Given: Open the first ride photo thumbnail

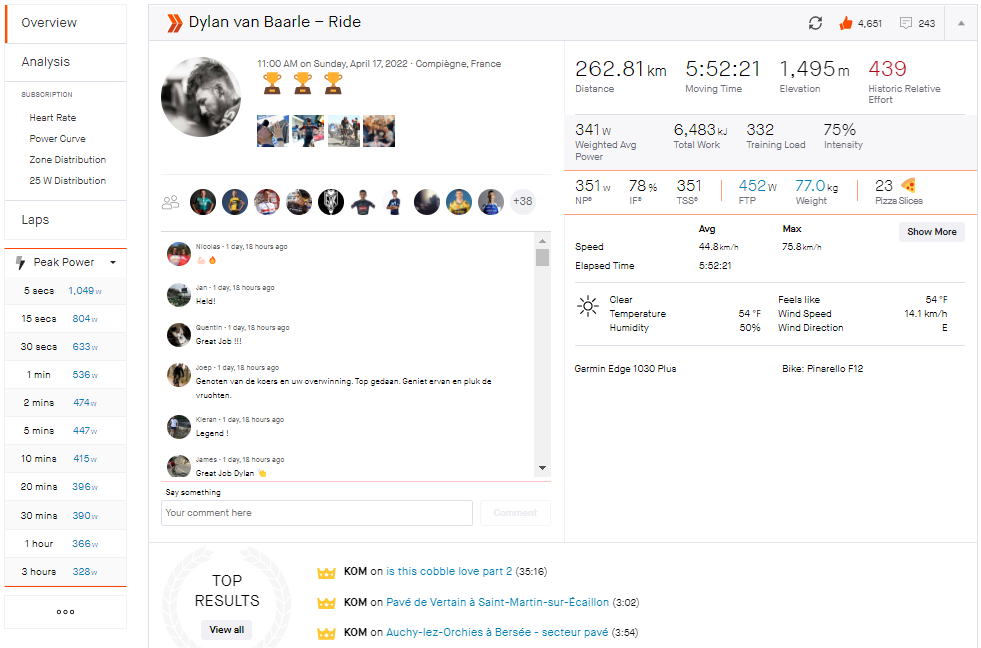Looking at the screenshot, I should (272, 131).
